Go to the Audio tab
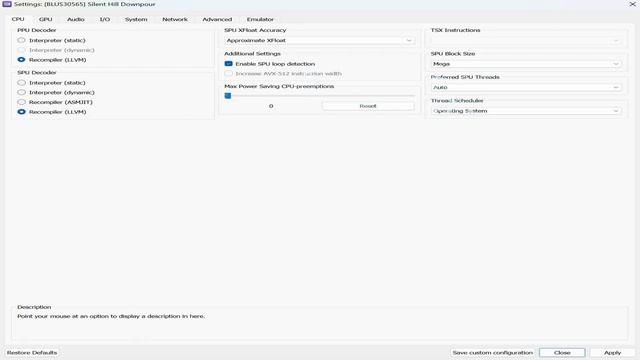 pyautogui.click(x=76, y=19)
